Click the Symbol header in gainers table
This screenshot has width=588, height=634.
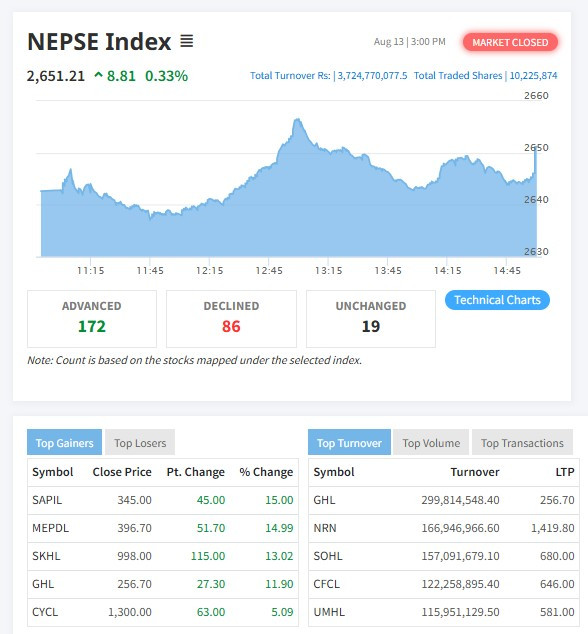(53, 472)
